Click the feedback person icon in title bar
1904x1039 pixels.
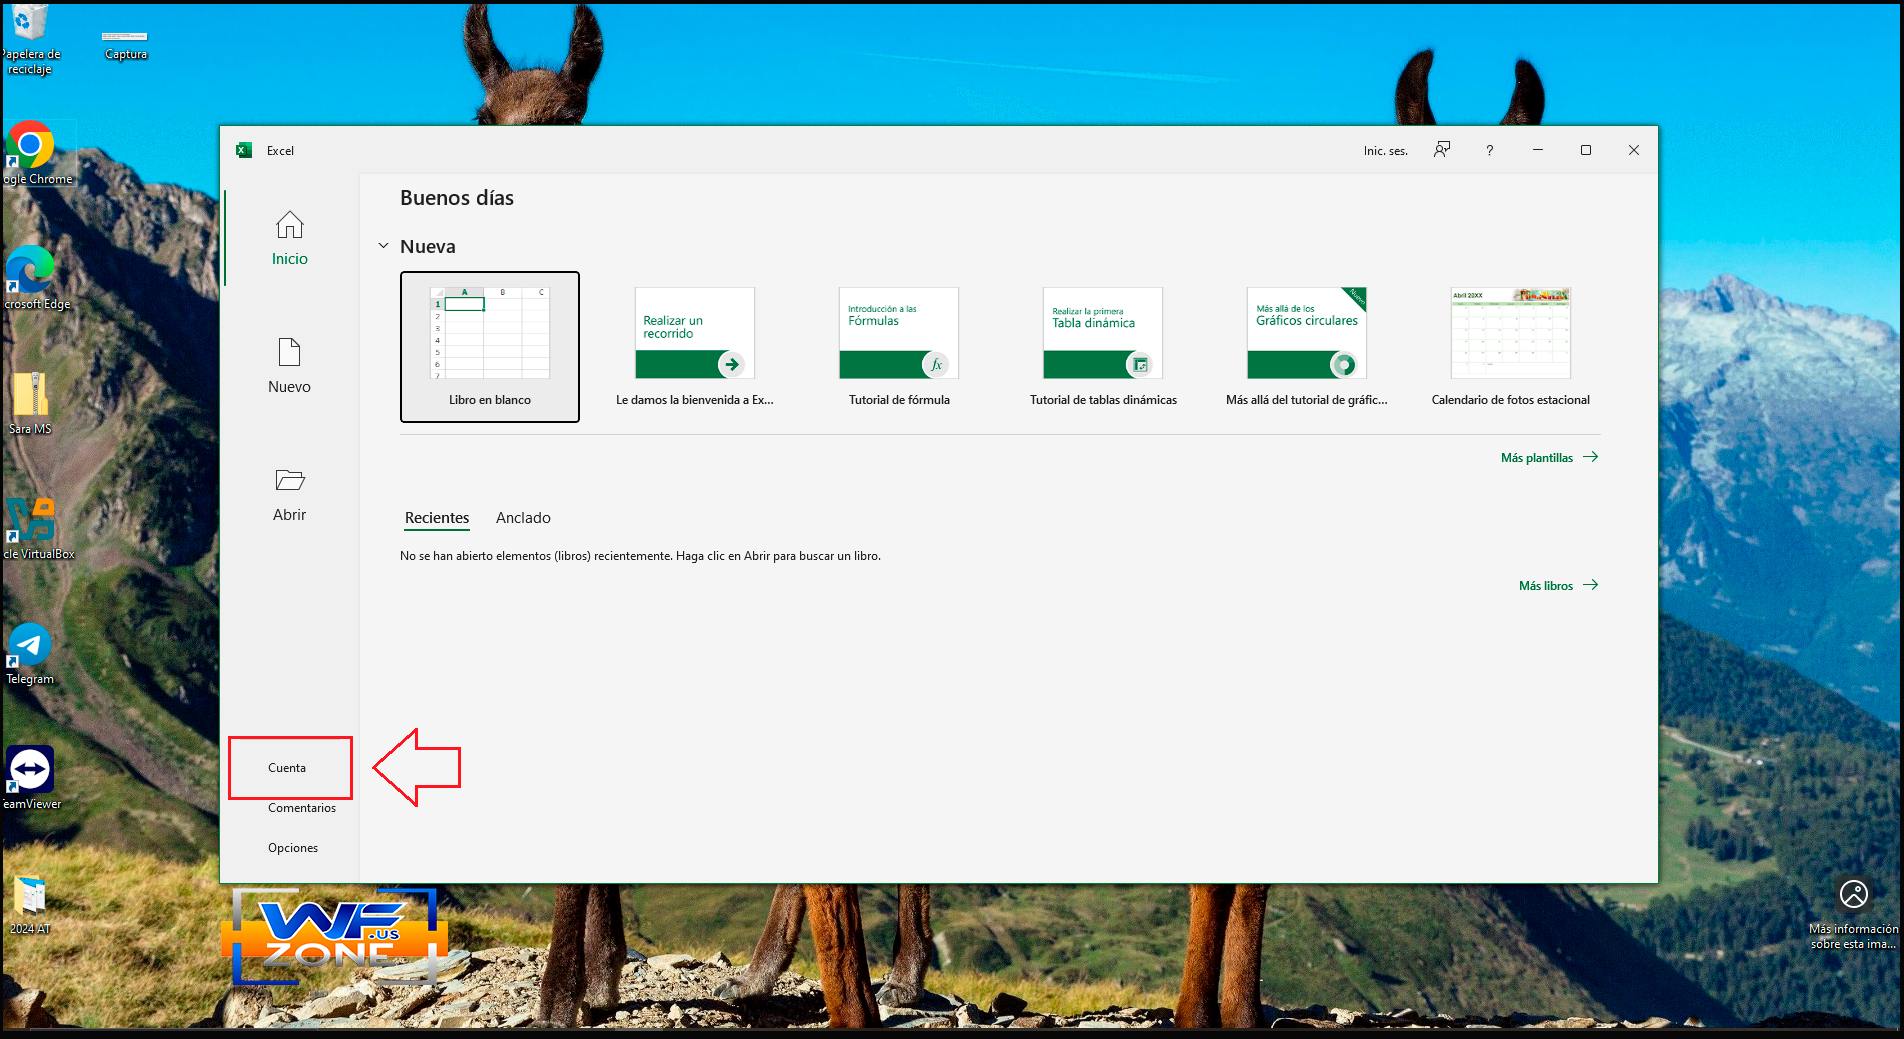1441,150
